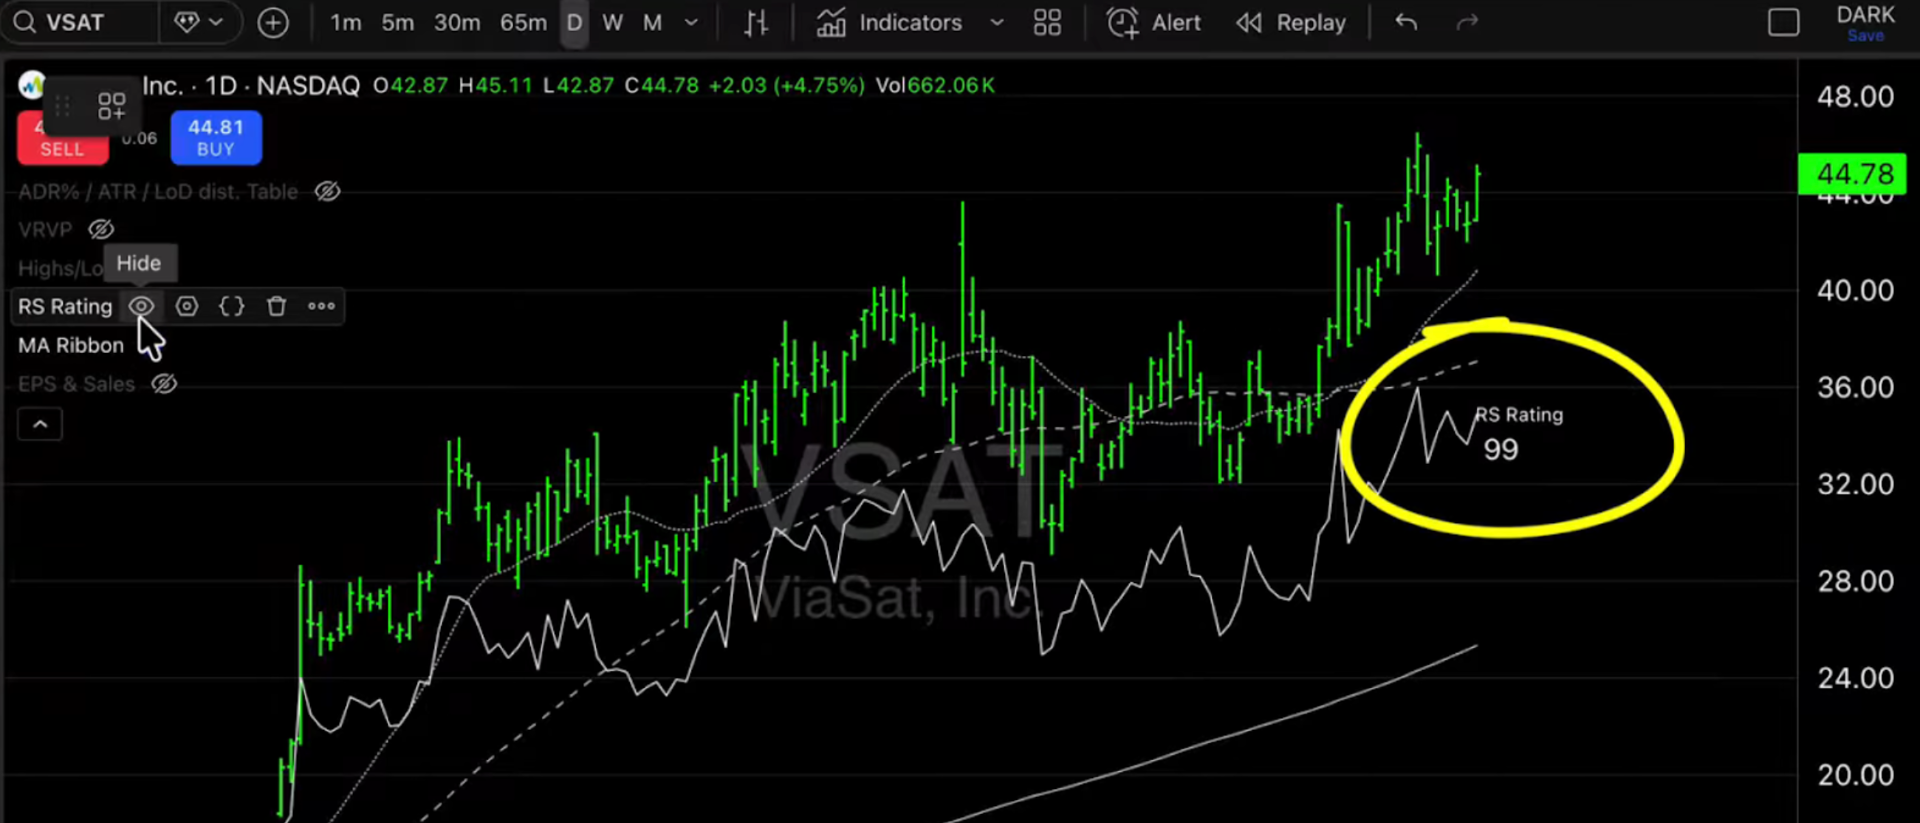Click the add symbol plus icon
The height and width of the screenshot is (823, 1920).
coord(272,22)
